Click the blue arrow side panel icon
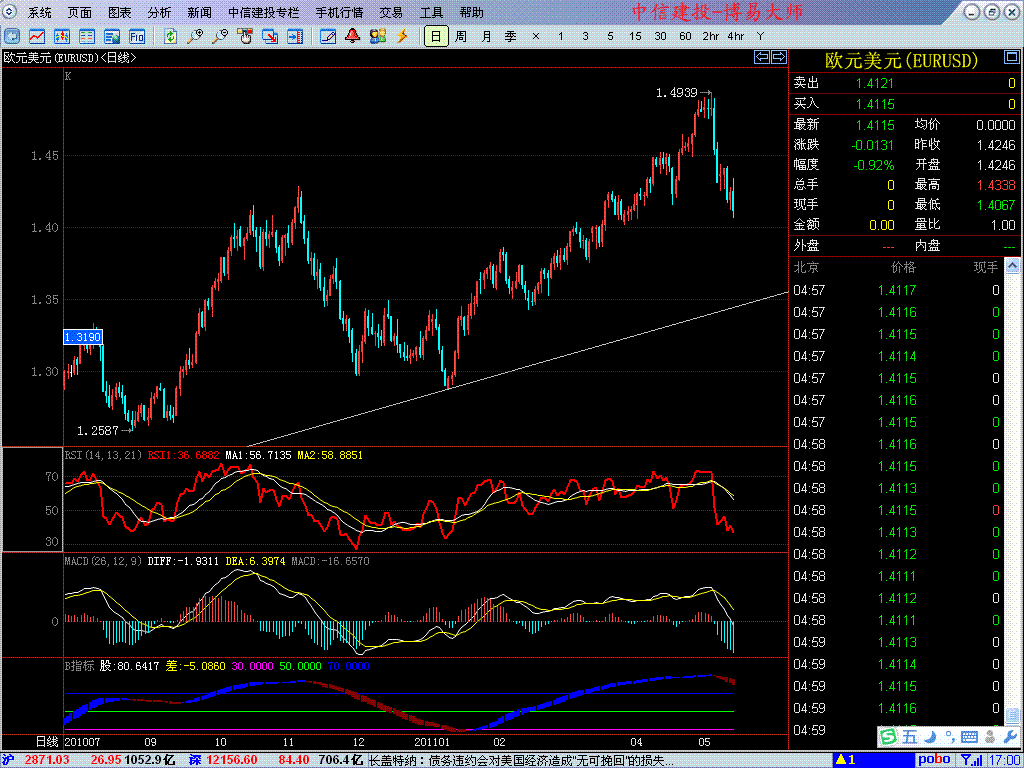Image resolution: width=1024 pixels, height=768 pixels. (x=295, y=36)
